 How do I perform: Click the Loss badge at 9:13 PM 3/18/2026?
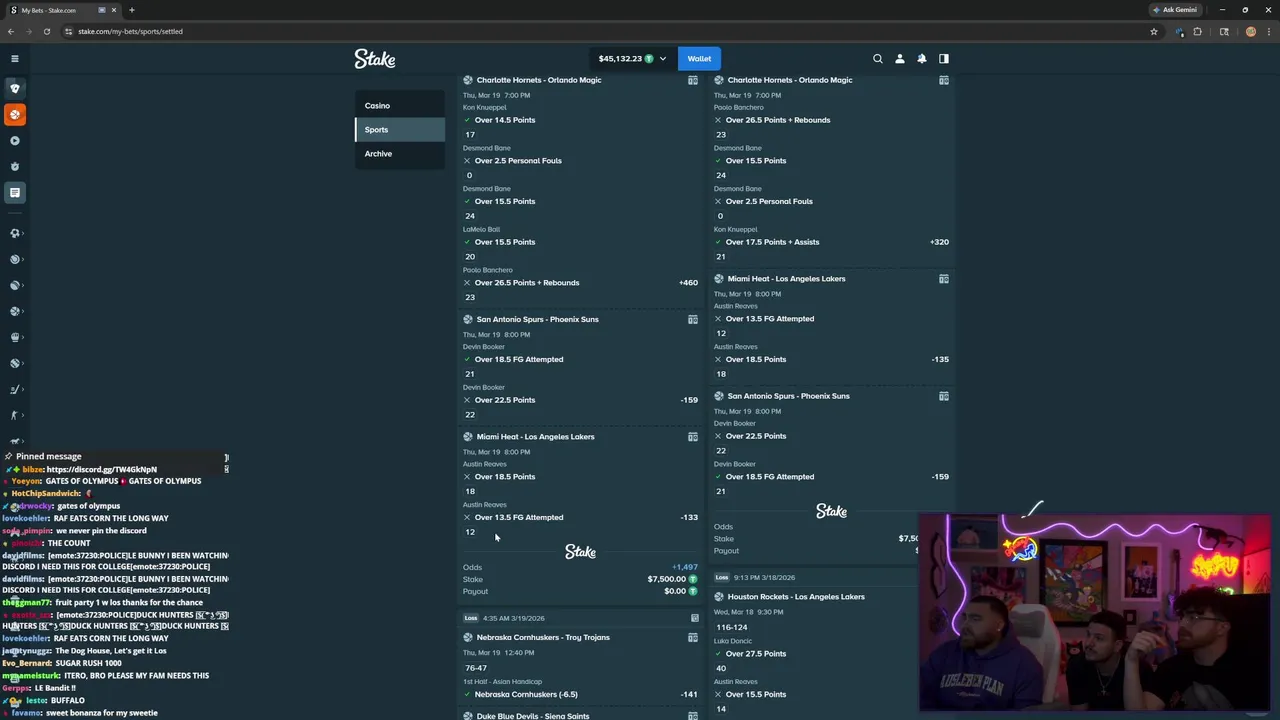[x=721, y=577]
